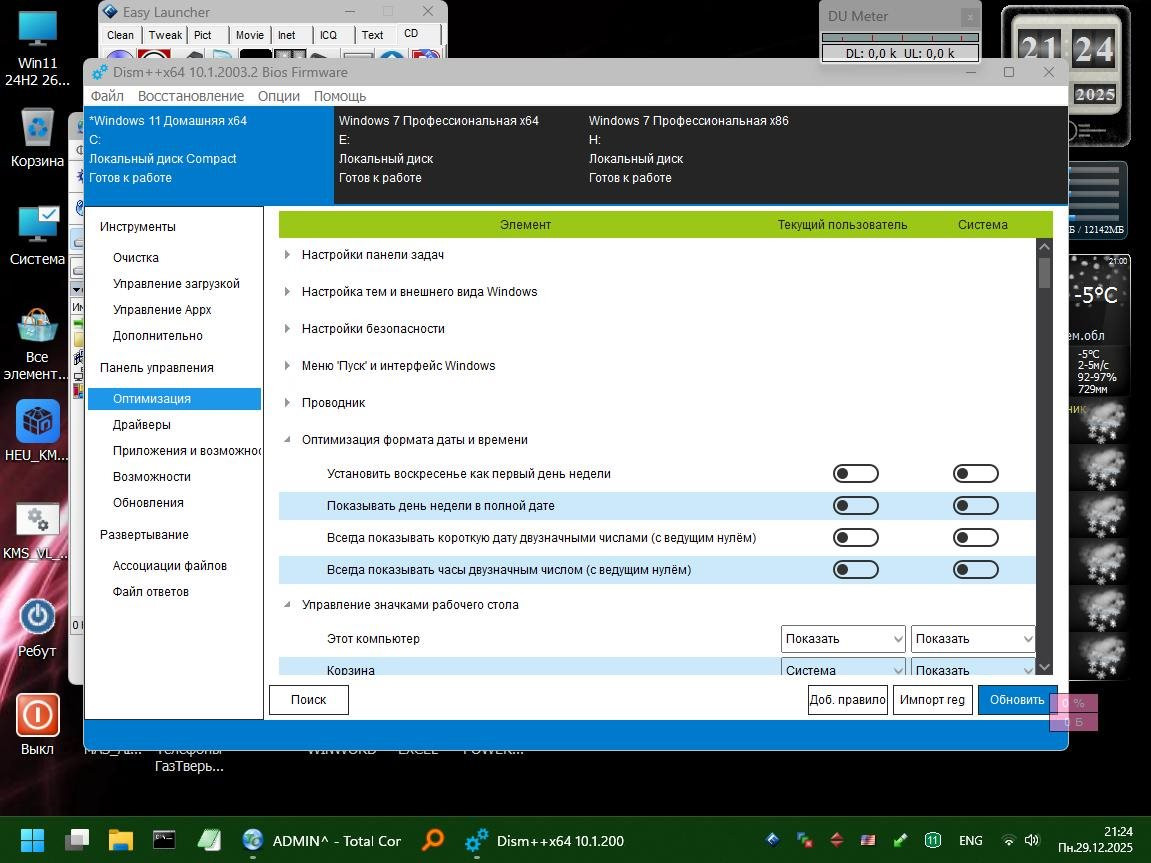Expand the Проводник section
This screenshot has width=1151, height=863.
(287, 403)
